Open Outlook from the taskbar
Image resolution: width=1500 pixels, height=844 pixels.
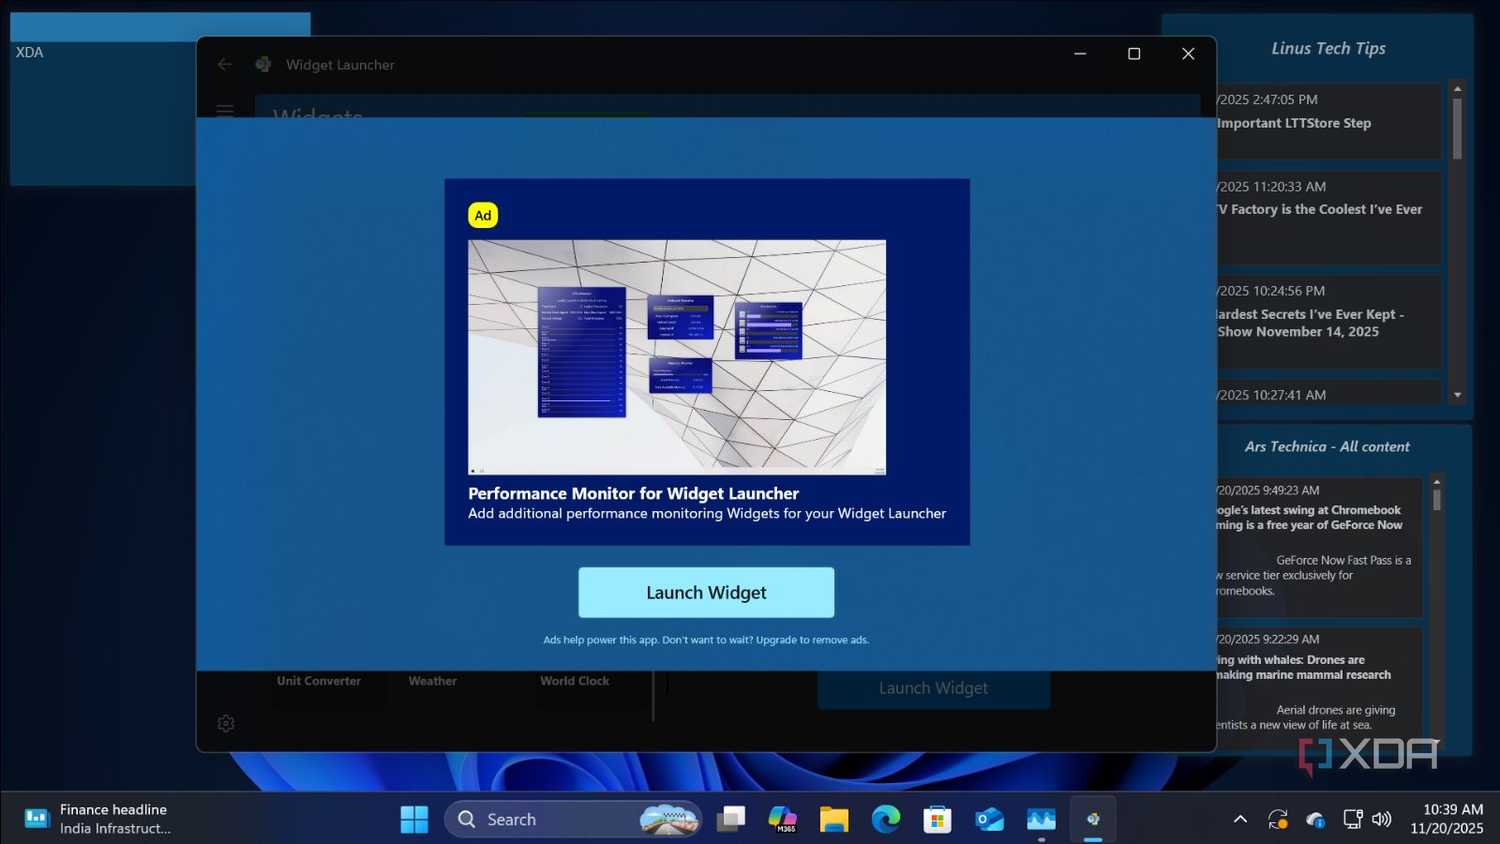tap(989, 819)
